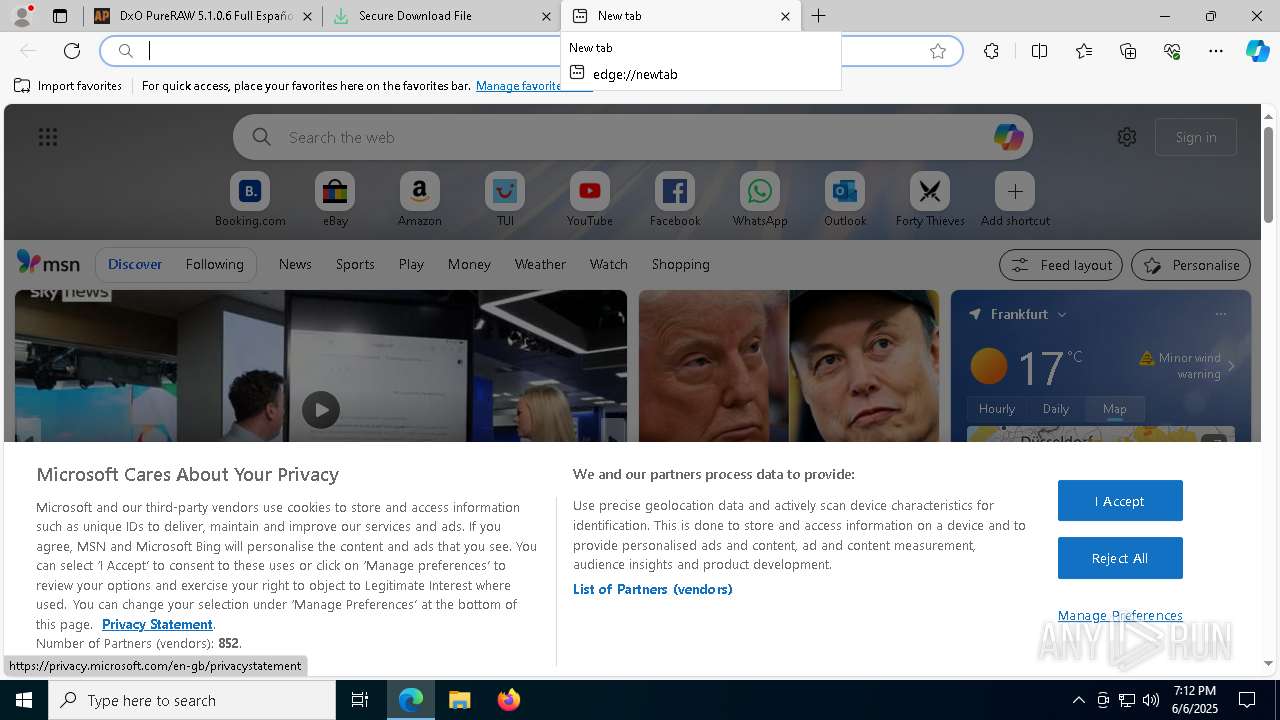The image size is (1280, 720).
Task: Click the Add shortcut tile
Action: pyautogui.click(x=1015, y=199)
